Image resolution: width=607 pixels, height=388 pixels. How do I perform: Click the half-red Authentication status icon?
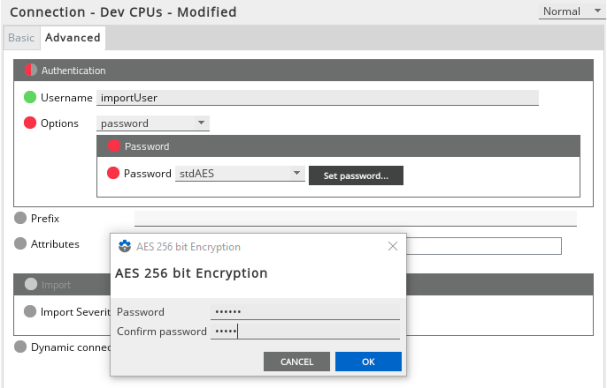pyautogui.click(x=31, y=70)
